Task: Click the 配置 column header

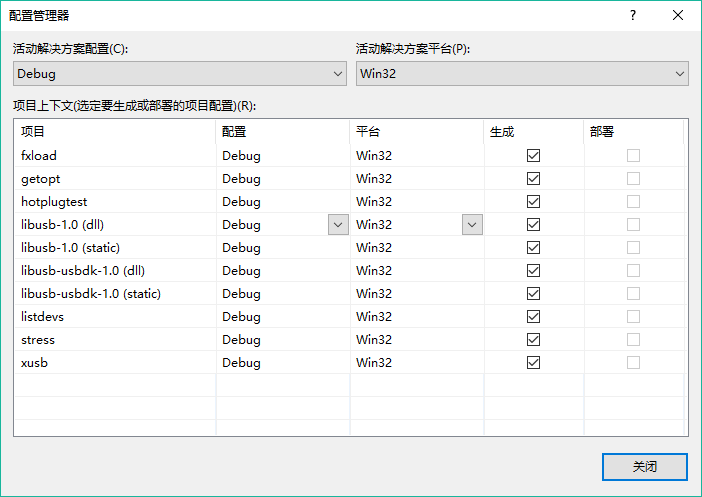Action: coord(283,132)
